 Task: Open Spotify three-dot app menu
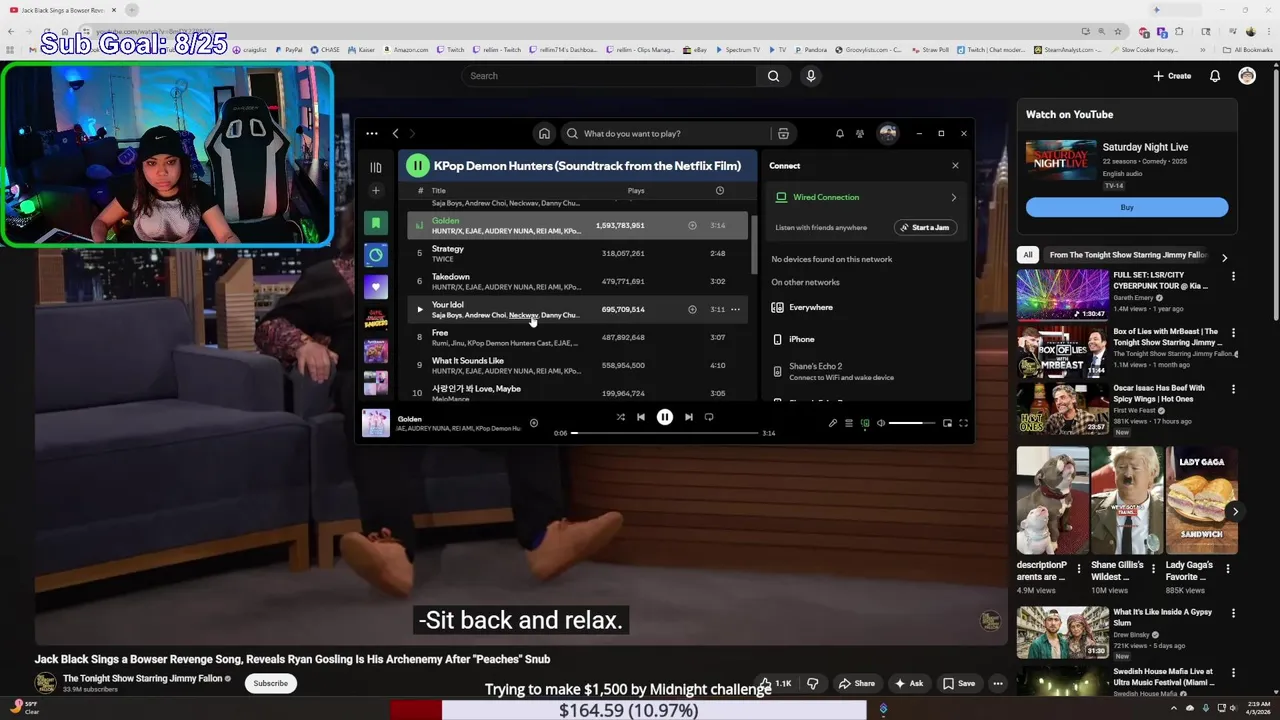[x=372, y=133]
